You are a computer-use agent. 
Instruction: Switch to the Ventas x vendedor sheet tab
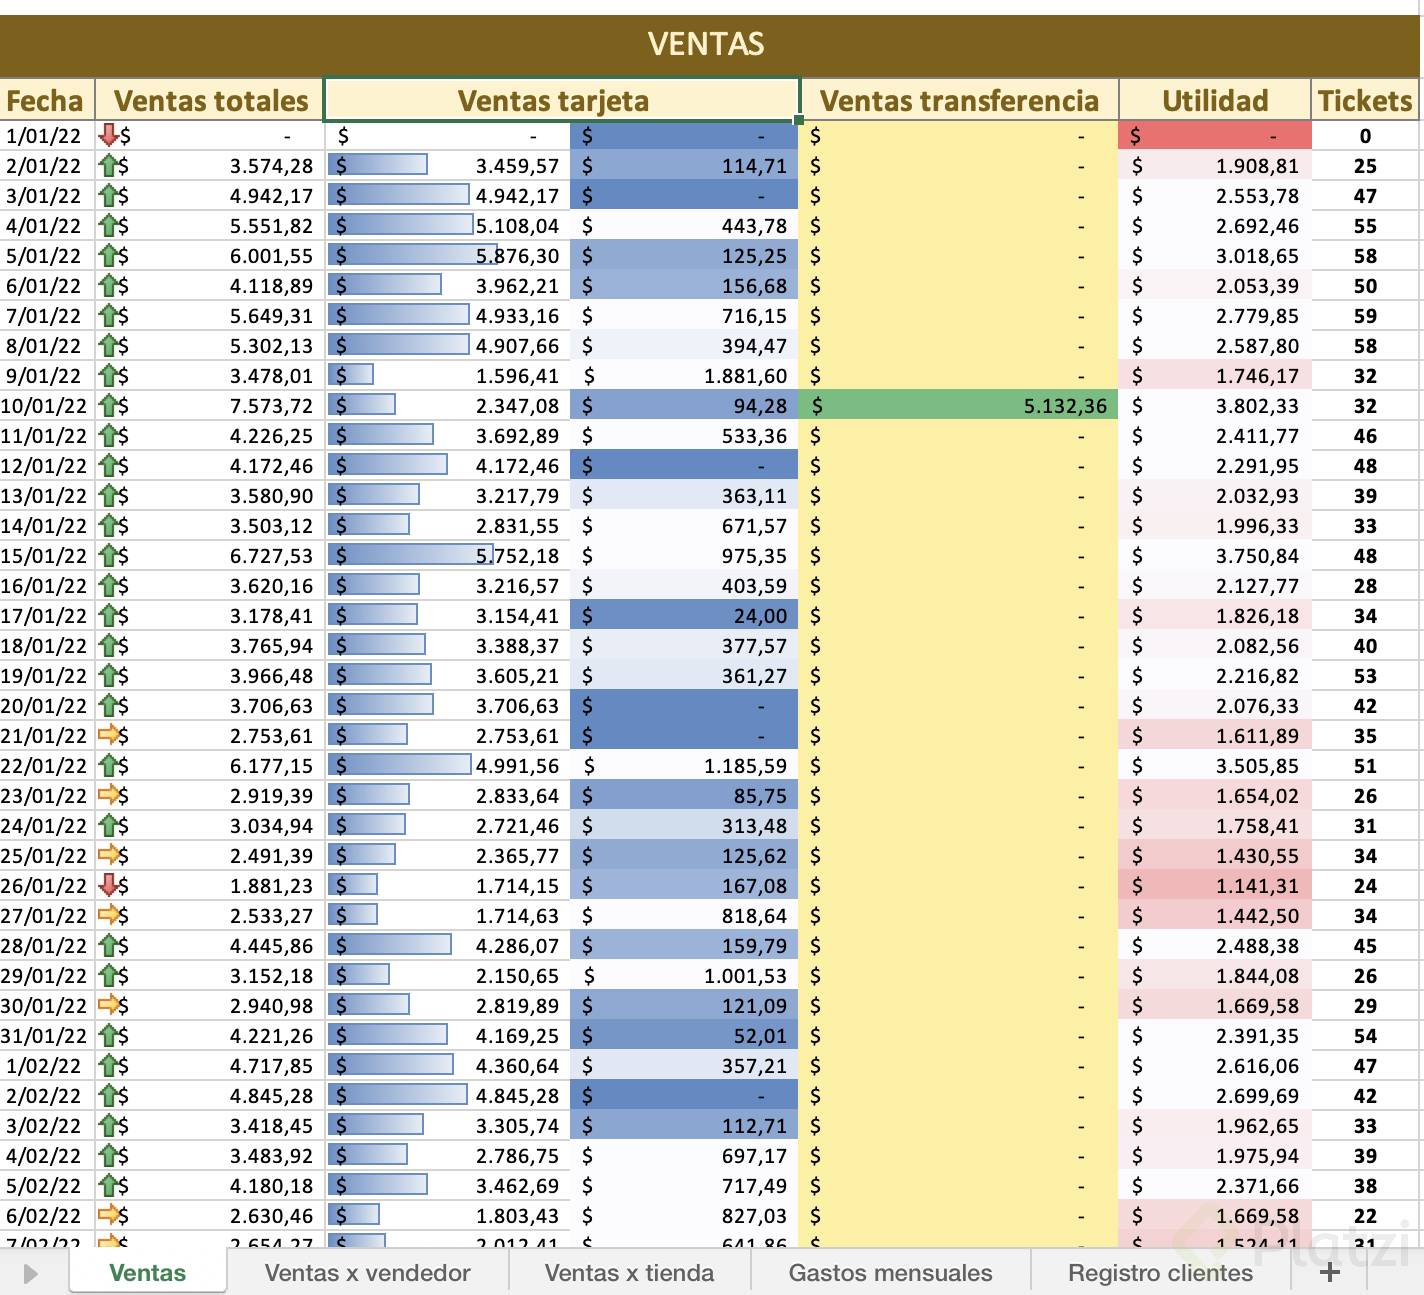(x=367, y=1272)
